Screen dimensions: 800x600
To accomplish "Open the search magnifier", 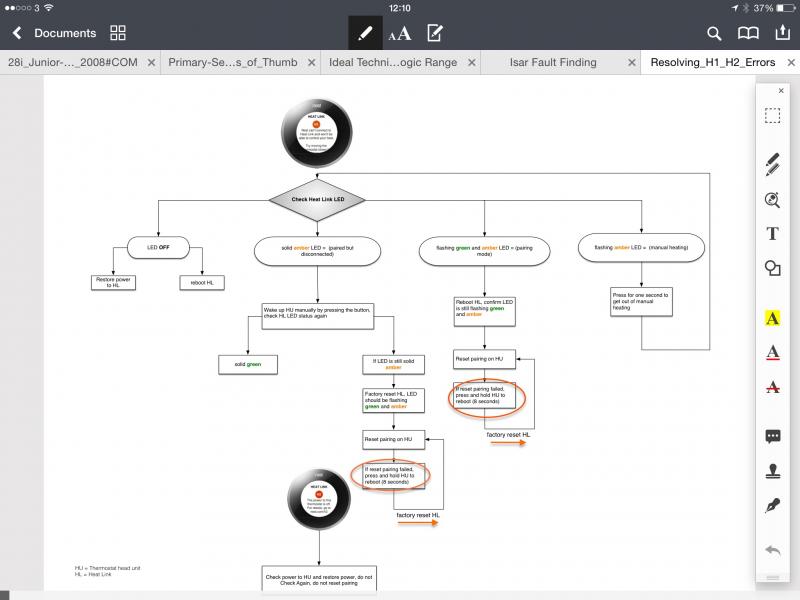I will pos(714,33).
